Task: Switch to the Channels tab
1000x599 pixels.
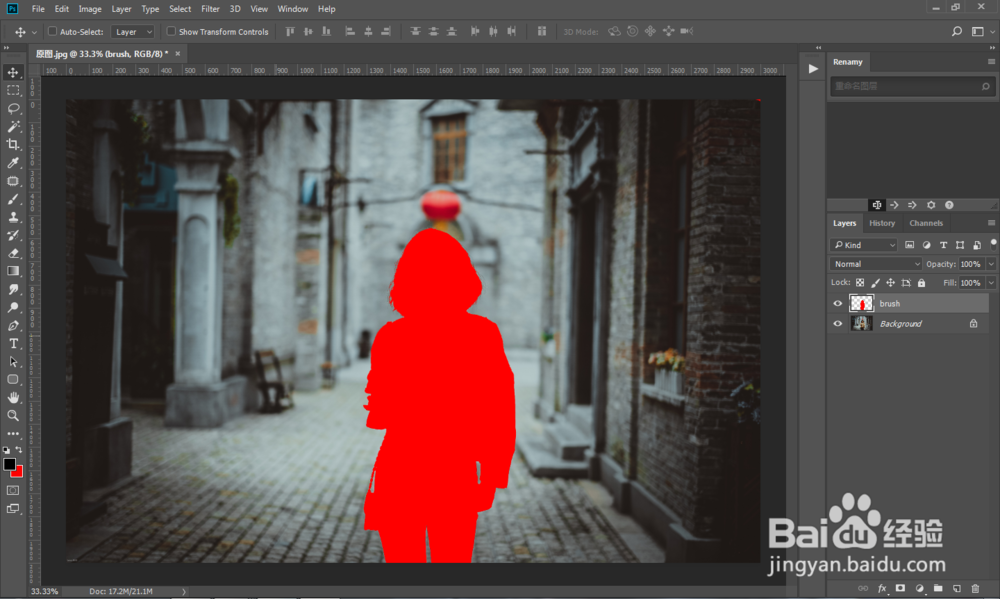Action: pyautogui.click(x=926, y=223)
